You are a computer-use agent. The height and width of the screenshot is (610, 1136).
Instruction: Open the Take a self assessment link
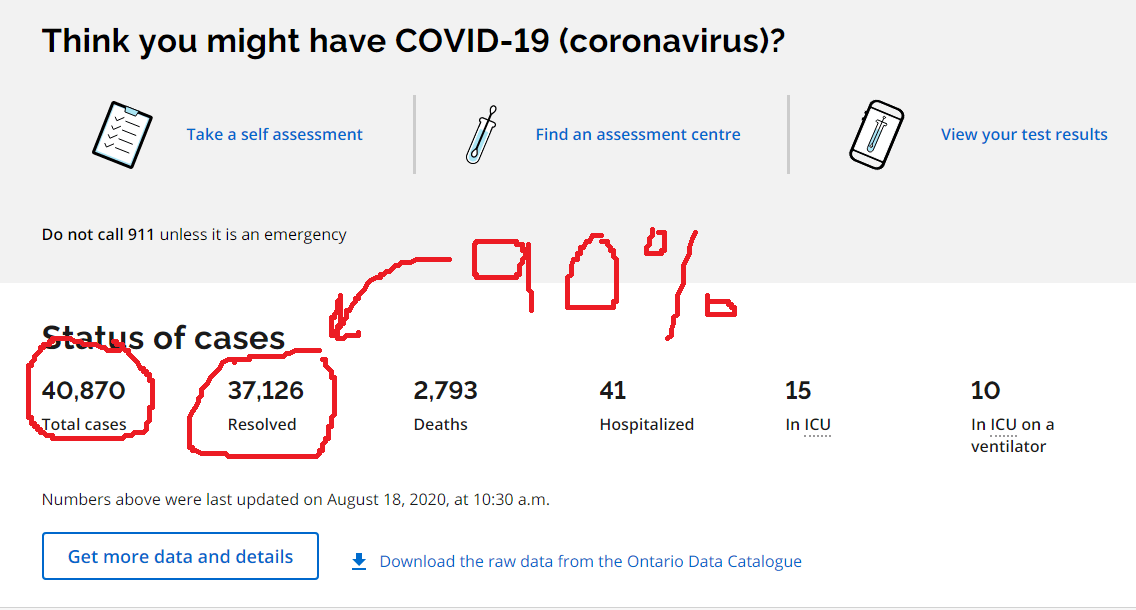(275, 134)
